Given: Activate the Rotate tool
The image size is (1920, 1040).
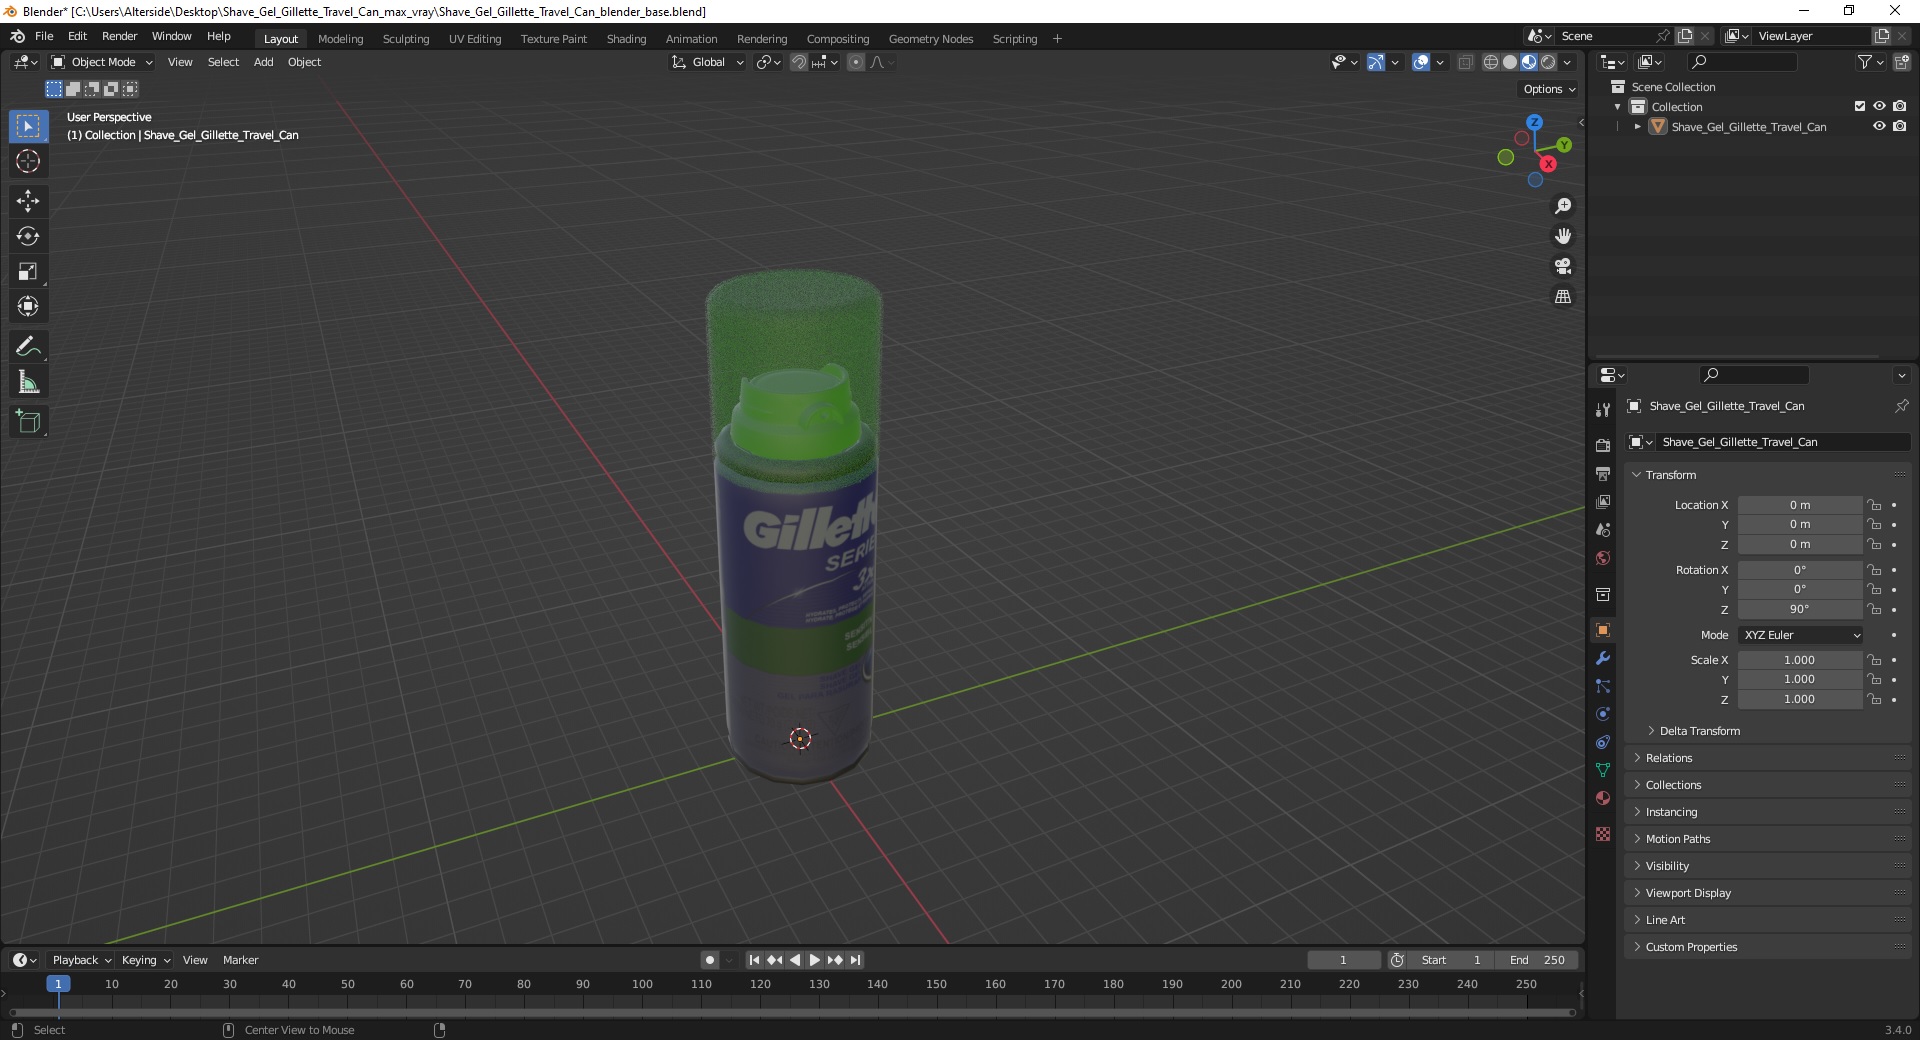Looking at the screenshot, I should 28,236.
